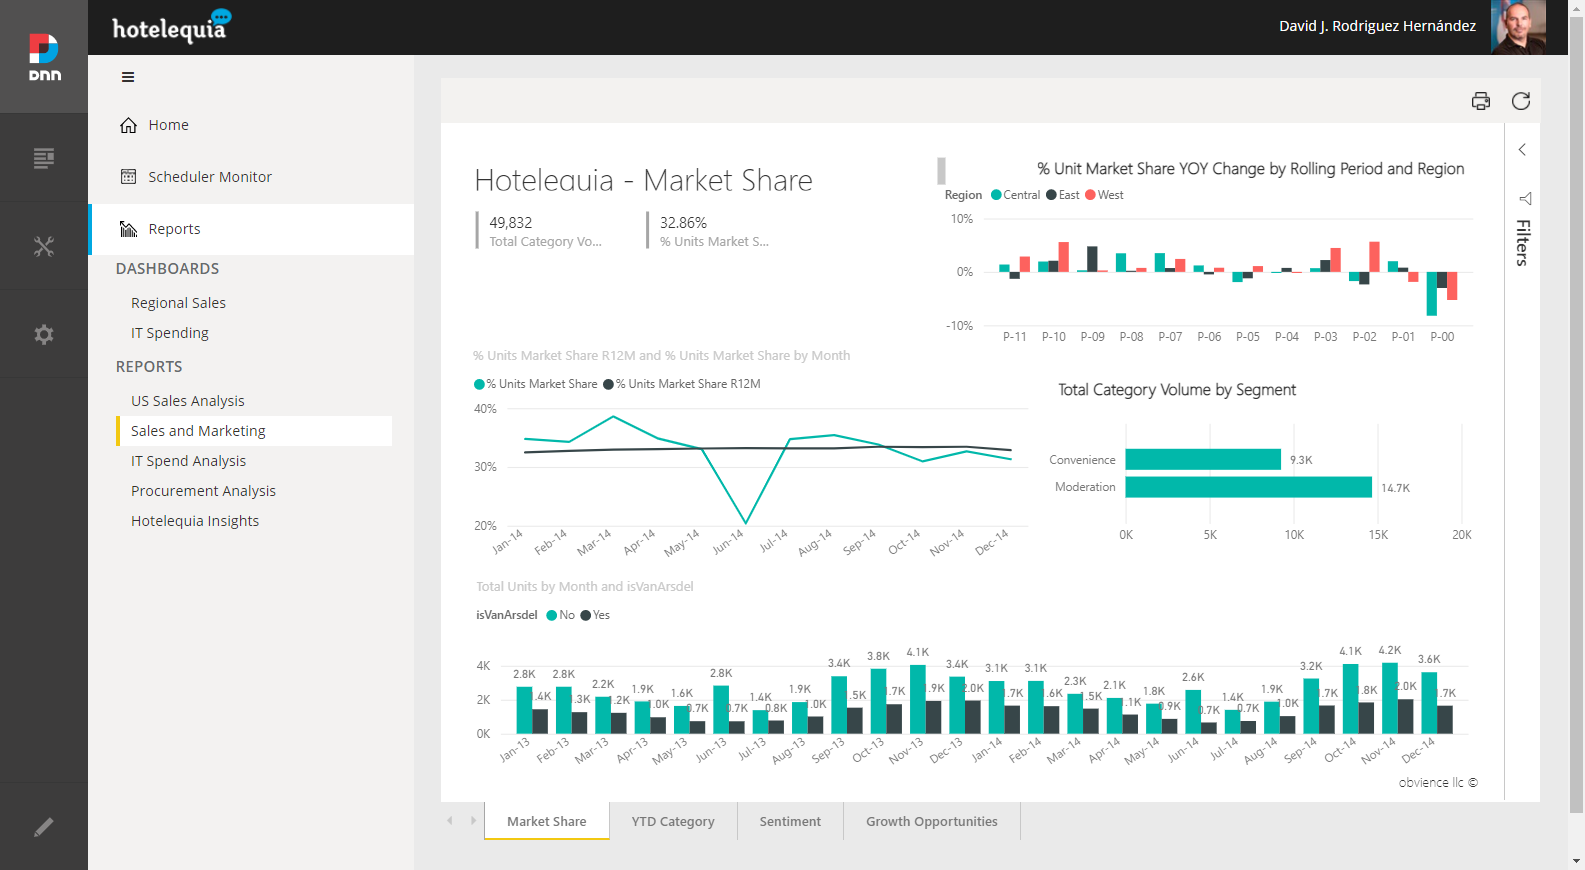Click the Convenience segment bar

(x=1203, y=459)
